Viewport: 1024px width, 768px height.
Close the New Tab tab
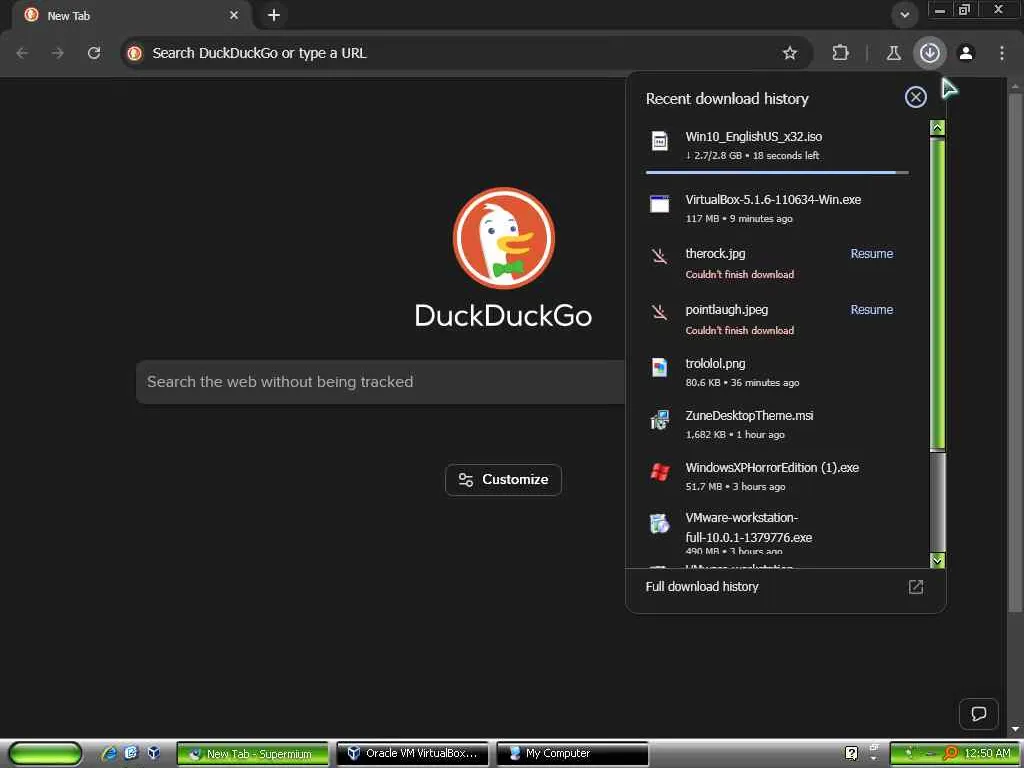tap(234, 15)
